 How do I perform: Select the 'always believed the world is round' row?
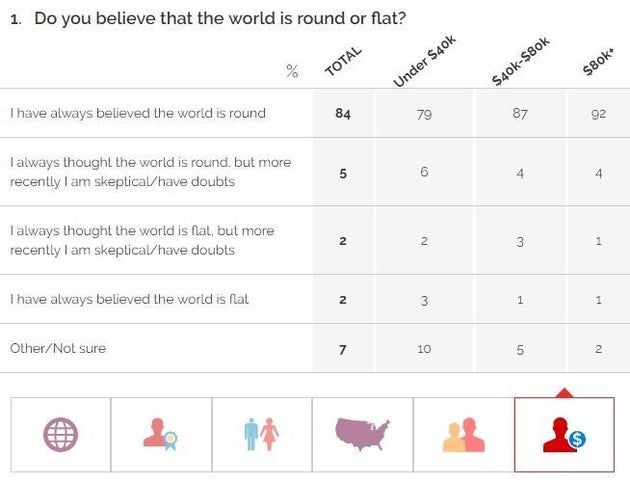pyautogui.click(x=138, y=113)
